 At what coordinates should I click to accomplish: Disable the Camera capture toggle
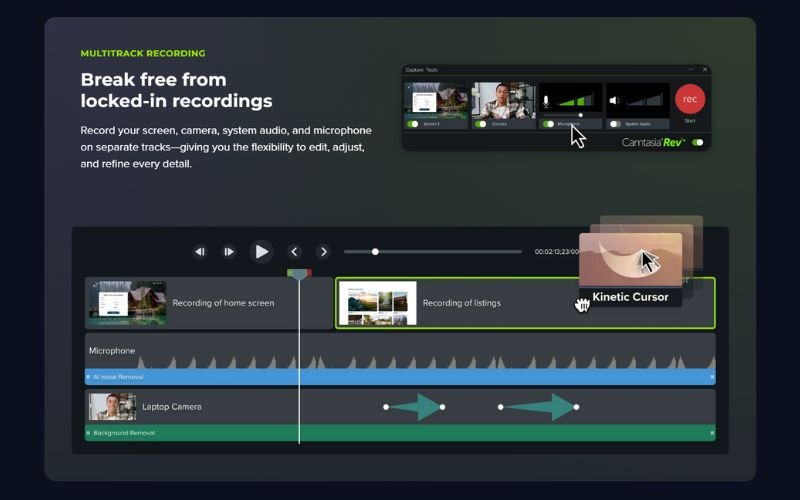481,124
